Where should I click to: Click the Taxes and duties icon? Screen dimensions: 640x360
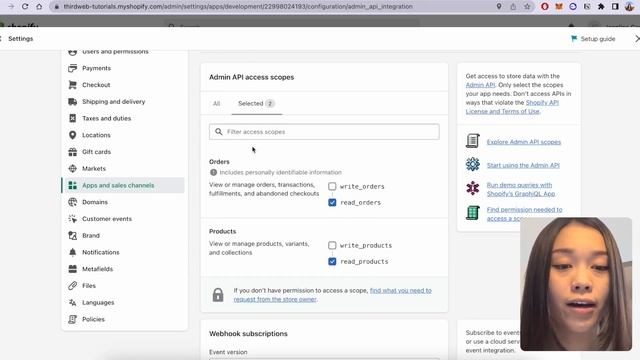point(73,118)
